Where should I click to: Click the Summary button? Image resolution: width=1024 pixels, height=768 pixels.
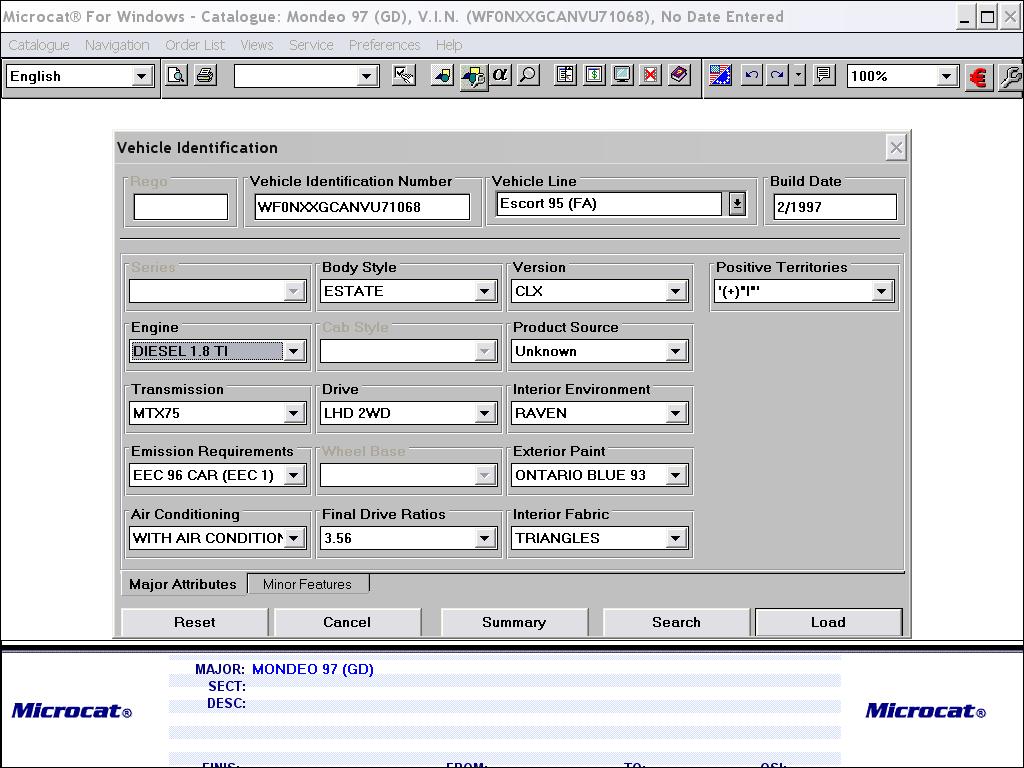513,622
